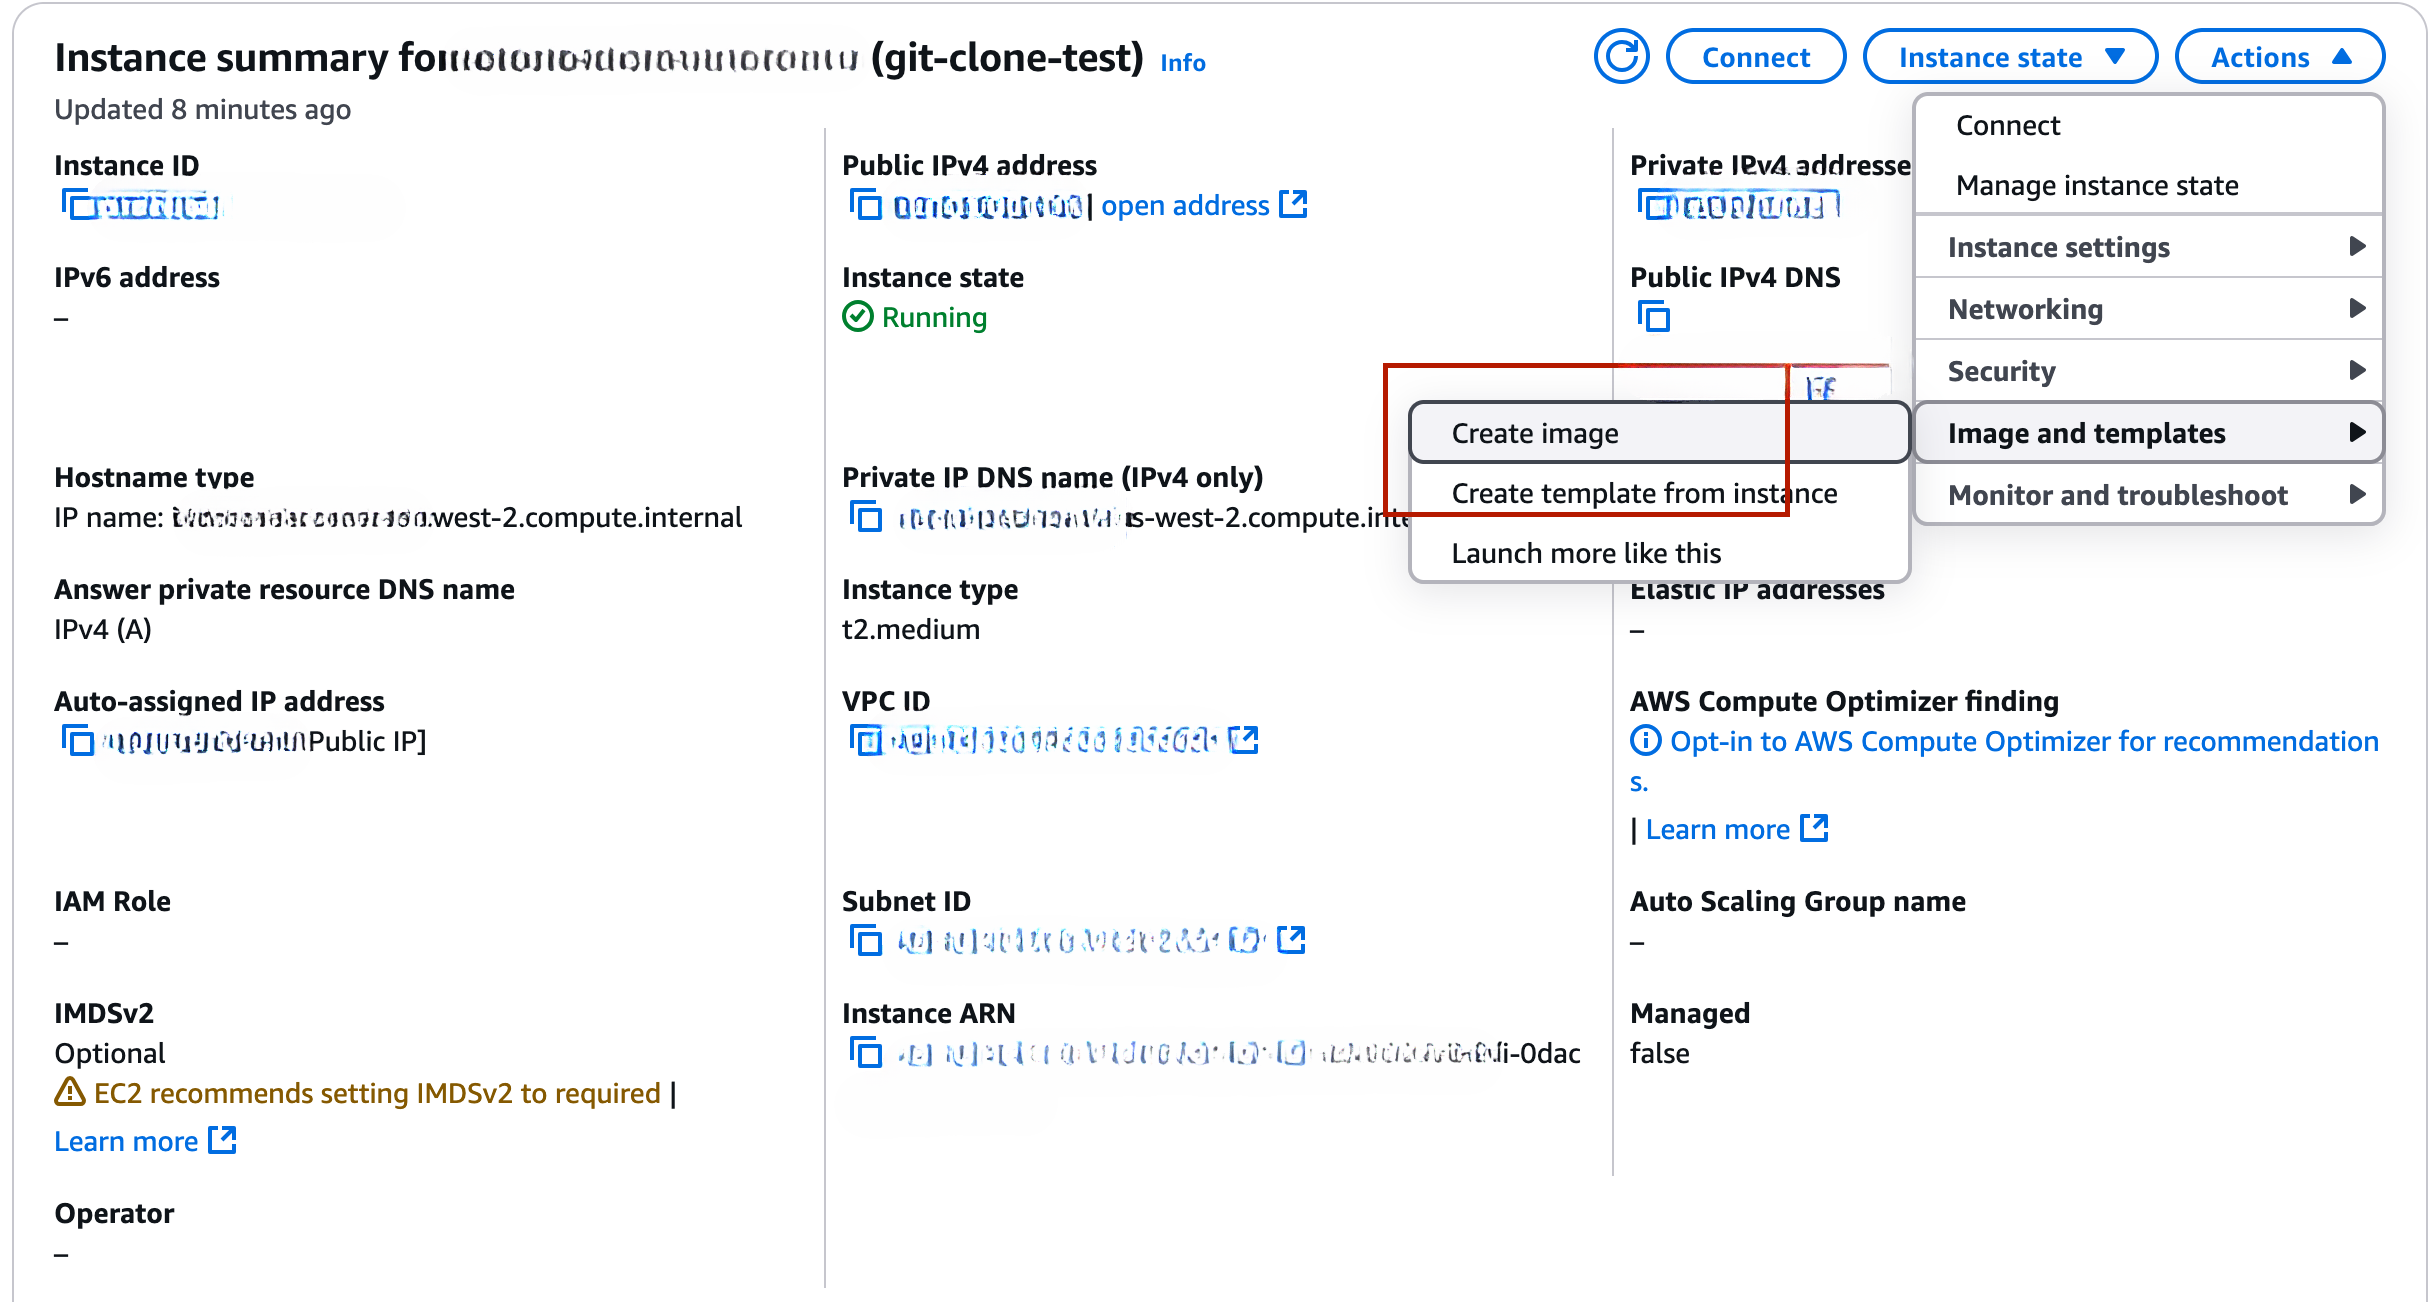Choose Launch more like this
The height and width of the screenshot is (1302, 2431).
pos(1586,552)
